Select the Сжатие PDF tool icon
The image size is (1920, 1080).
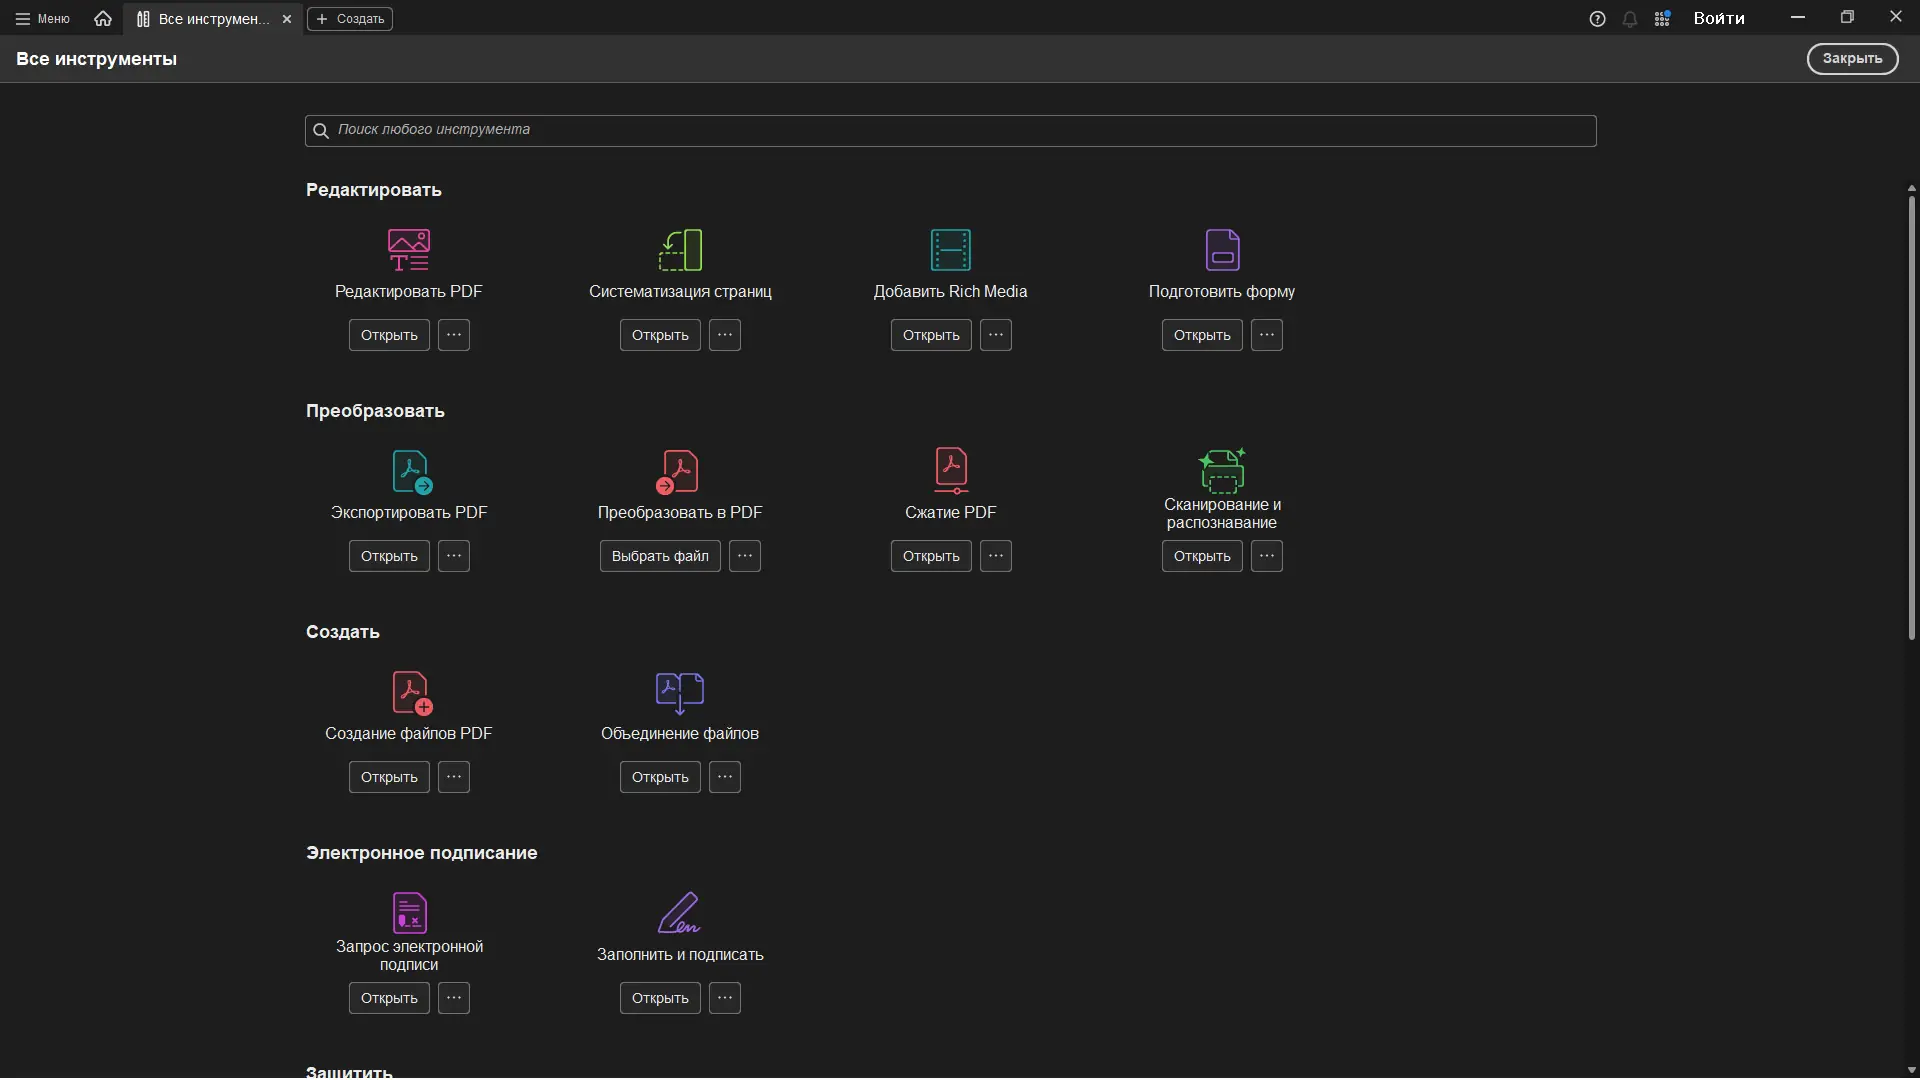click(950, 471)
